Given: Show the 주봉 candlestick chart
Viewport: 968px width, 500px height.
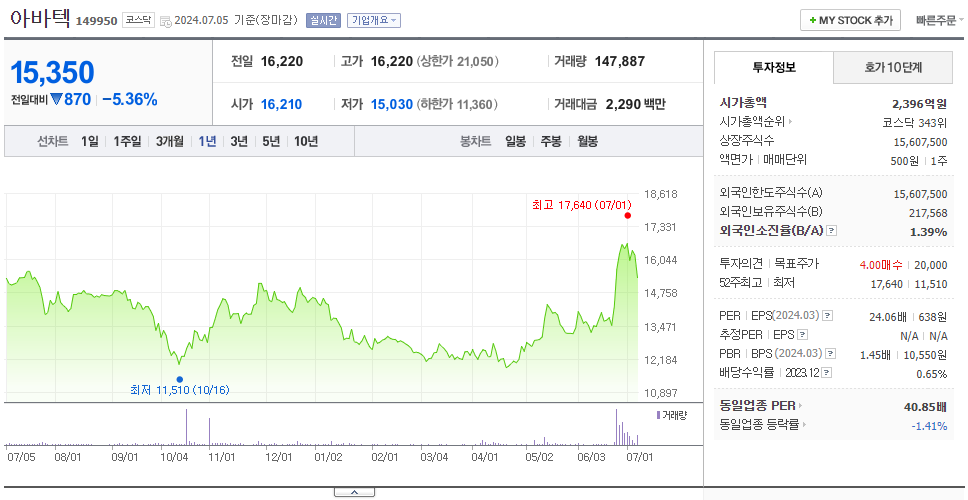Looking at the screenshot, I should click(x=551, y=141).
